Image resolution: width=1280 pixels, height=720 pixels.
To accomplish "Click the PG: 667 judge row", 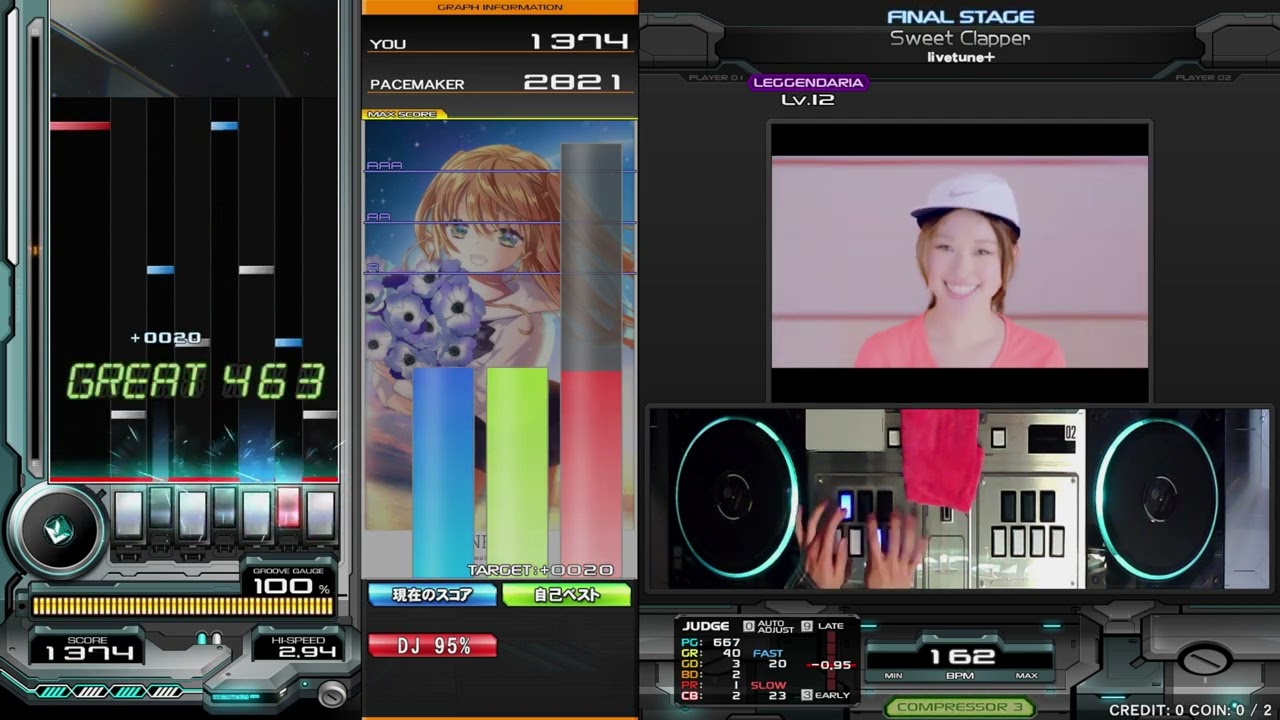I will point(711,642).
